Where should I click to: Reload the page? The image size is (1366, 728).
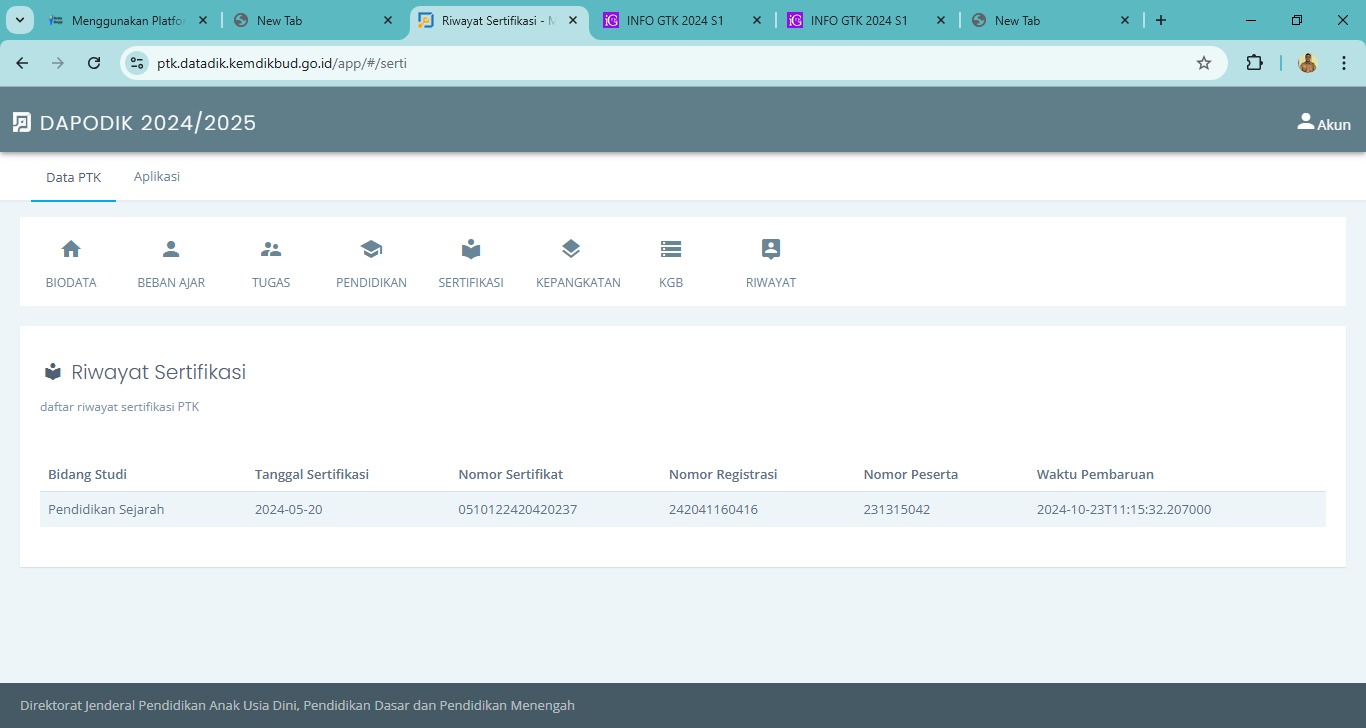pyautogui.click(x=94, y=63)
